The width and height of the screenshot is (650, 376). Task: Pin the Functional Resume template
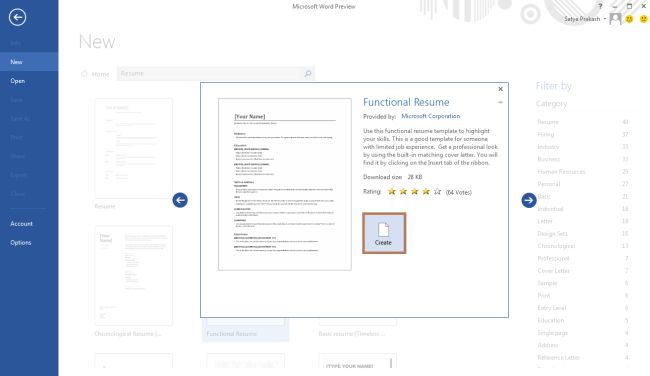(500, 102)
